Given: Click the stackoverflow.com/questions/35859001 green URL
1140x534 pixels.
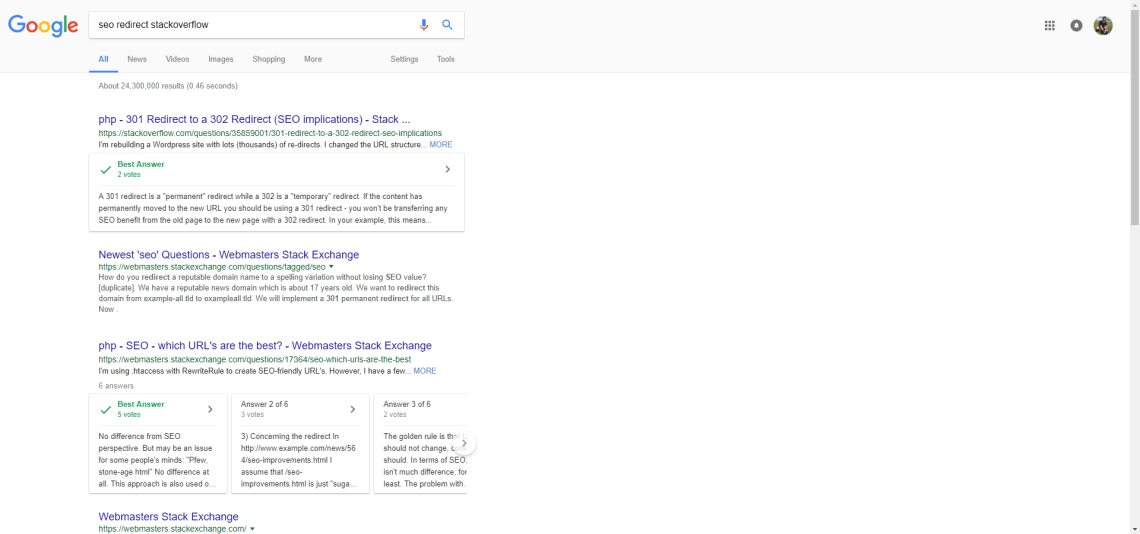Looking at the screenshot, I should 270,133.
